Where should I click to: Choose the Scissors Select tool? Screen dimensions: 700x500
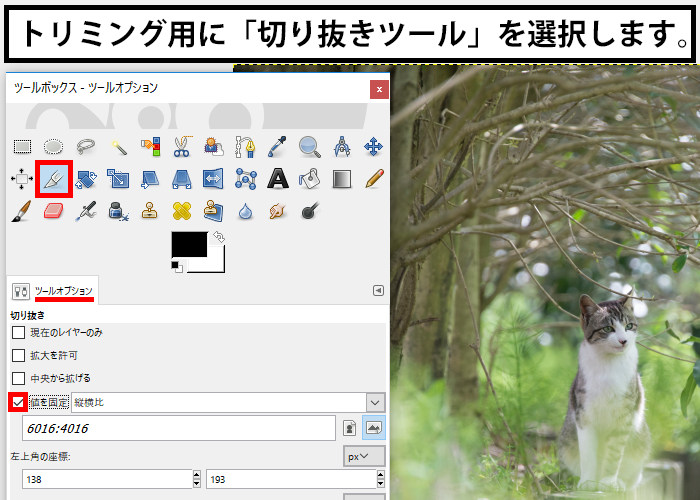pyautogui.click(x=181, y=147)
